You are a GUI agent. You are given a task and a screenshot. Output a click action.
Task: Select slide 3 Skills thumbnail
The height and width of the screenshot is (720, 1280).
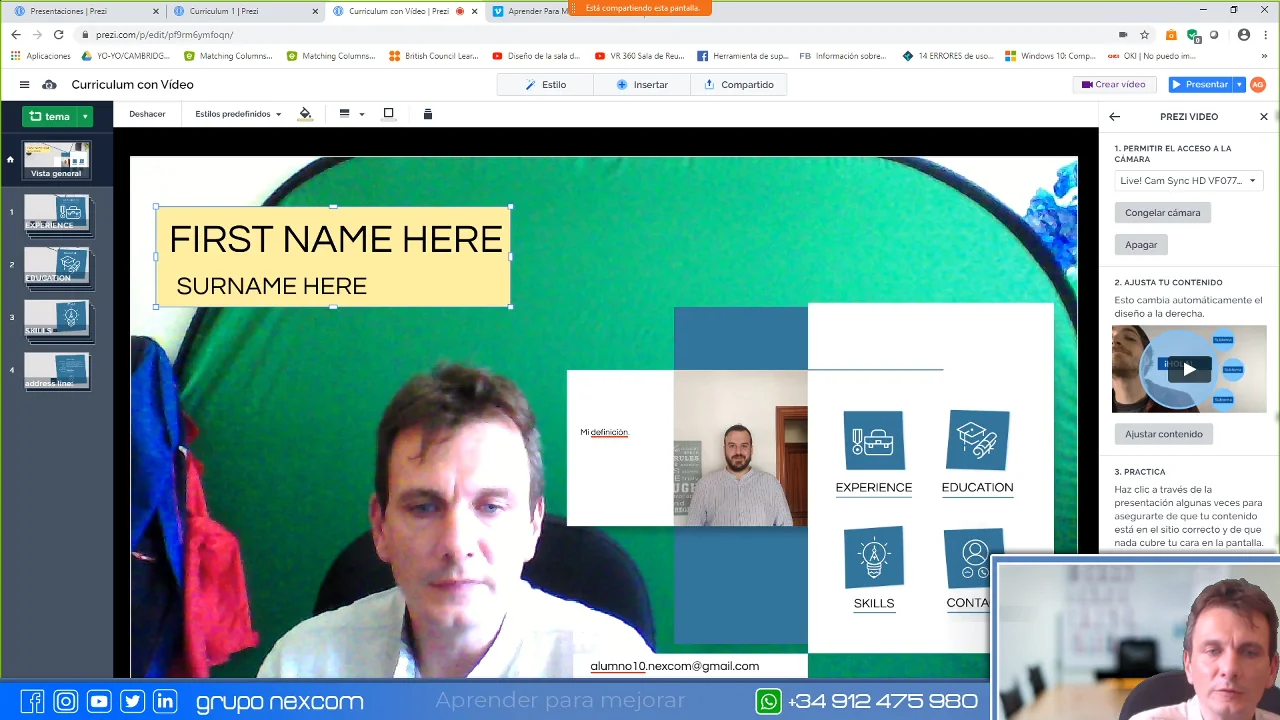pos(57,319)
